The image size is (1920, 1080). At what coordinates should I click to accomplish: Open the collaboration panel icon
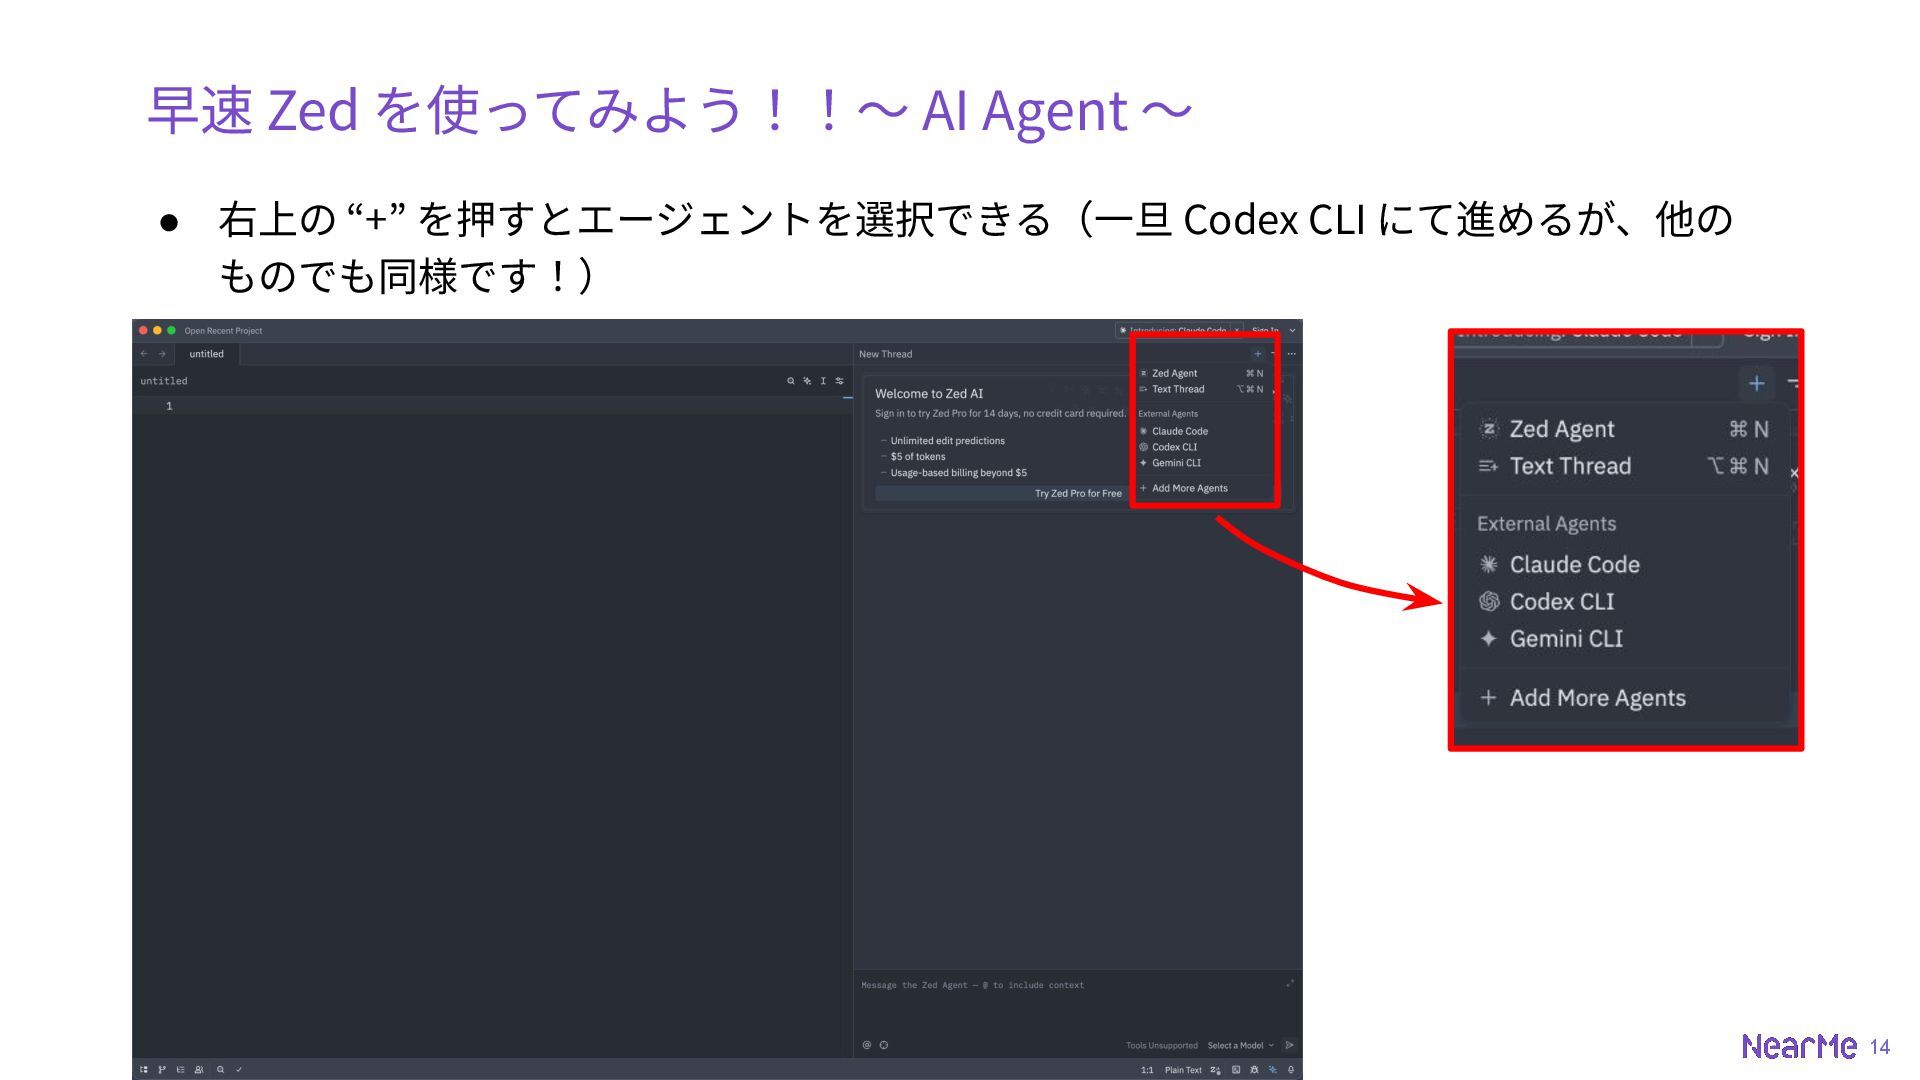coord(199,1069)
